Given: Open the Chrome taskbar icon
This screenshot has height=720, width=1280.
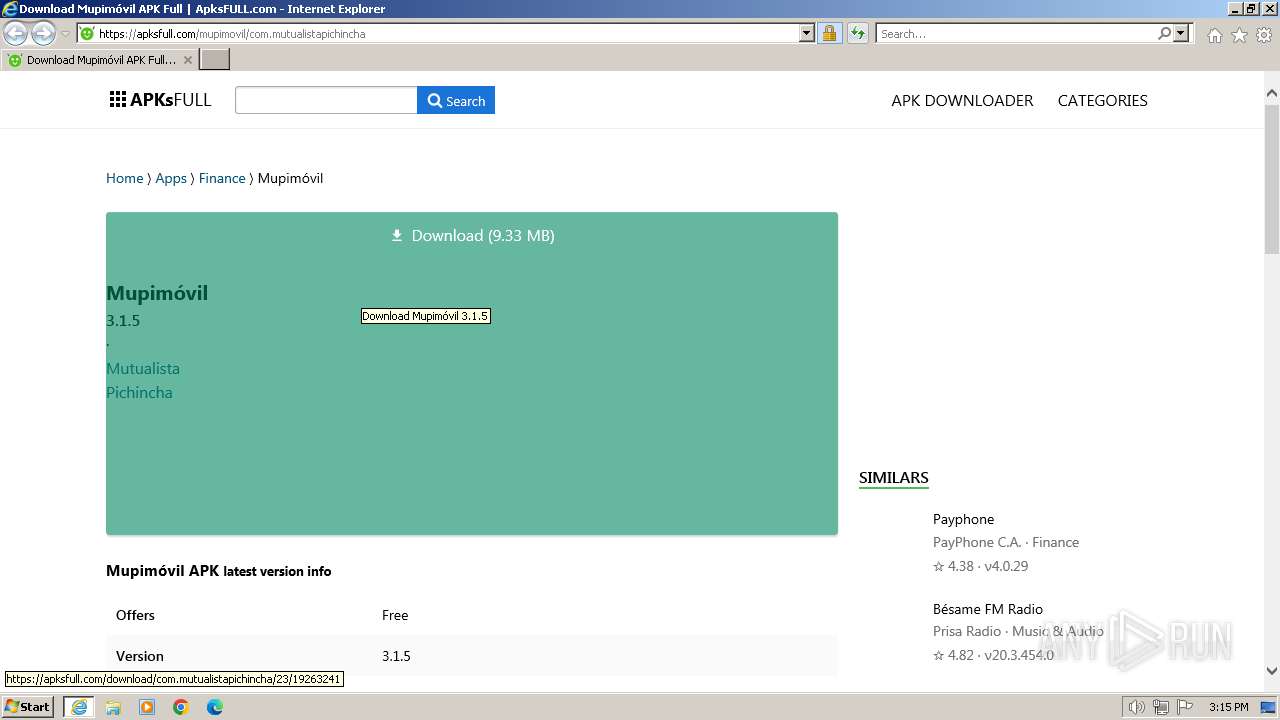Looking at the screenshot, I should (181, 707).
